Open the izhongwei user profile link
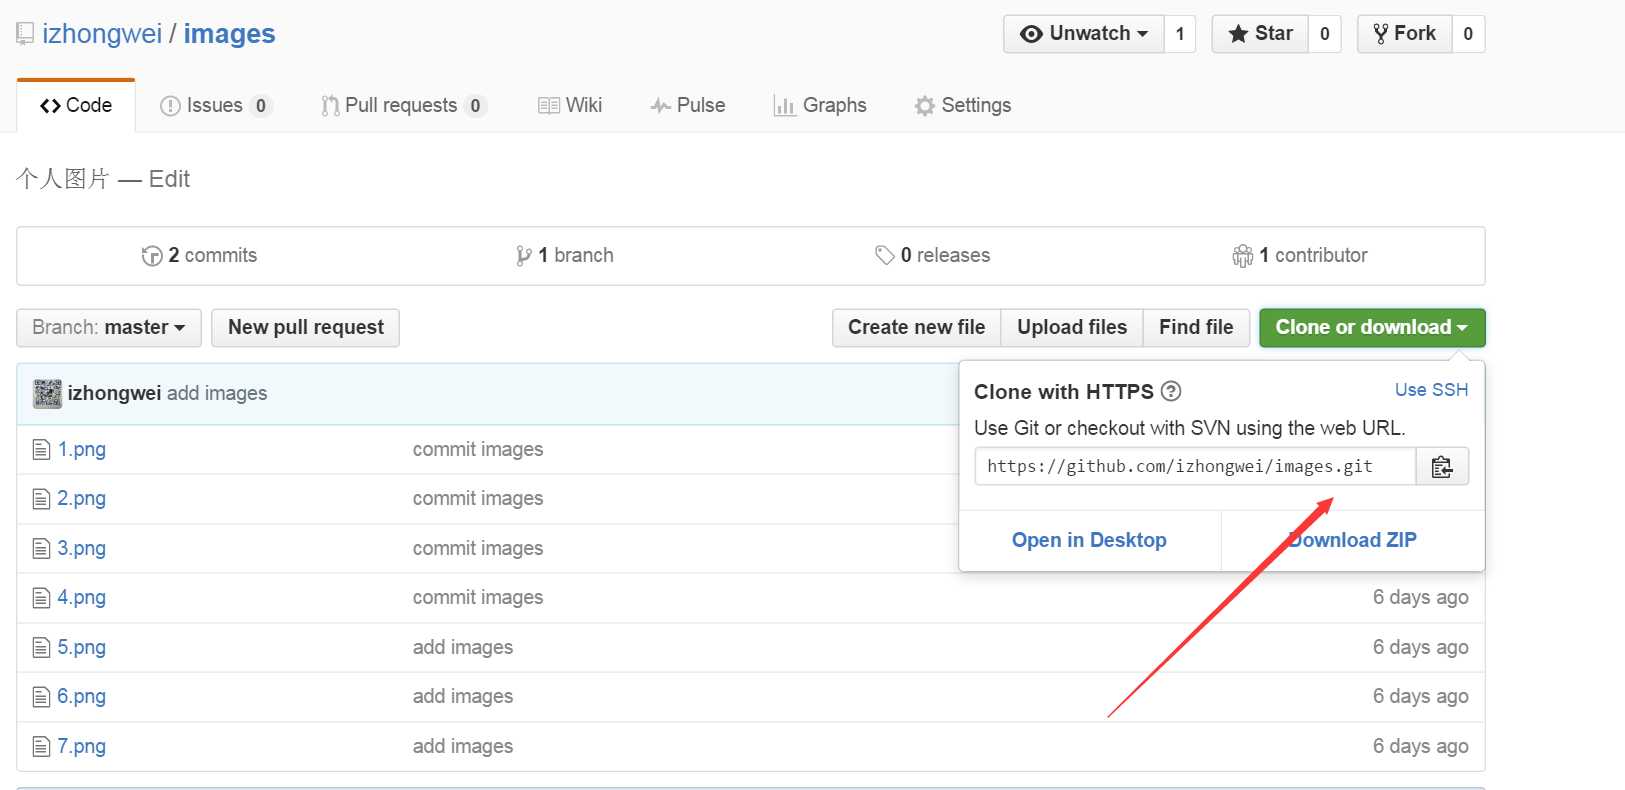 click(102, 34)
